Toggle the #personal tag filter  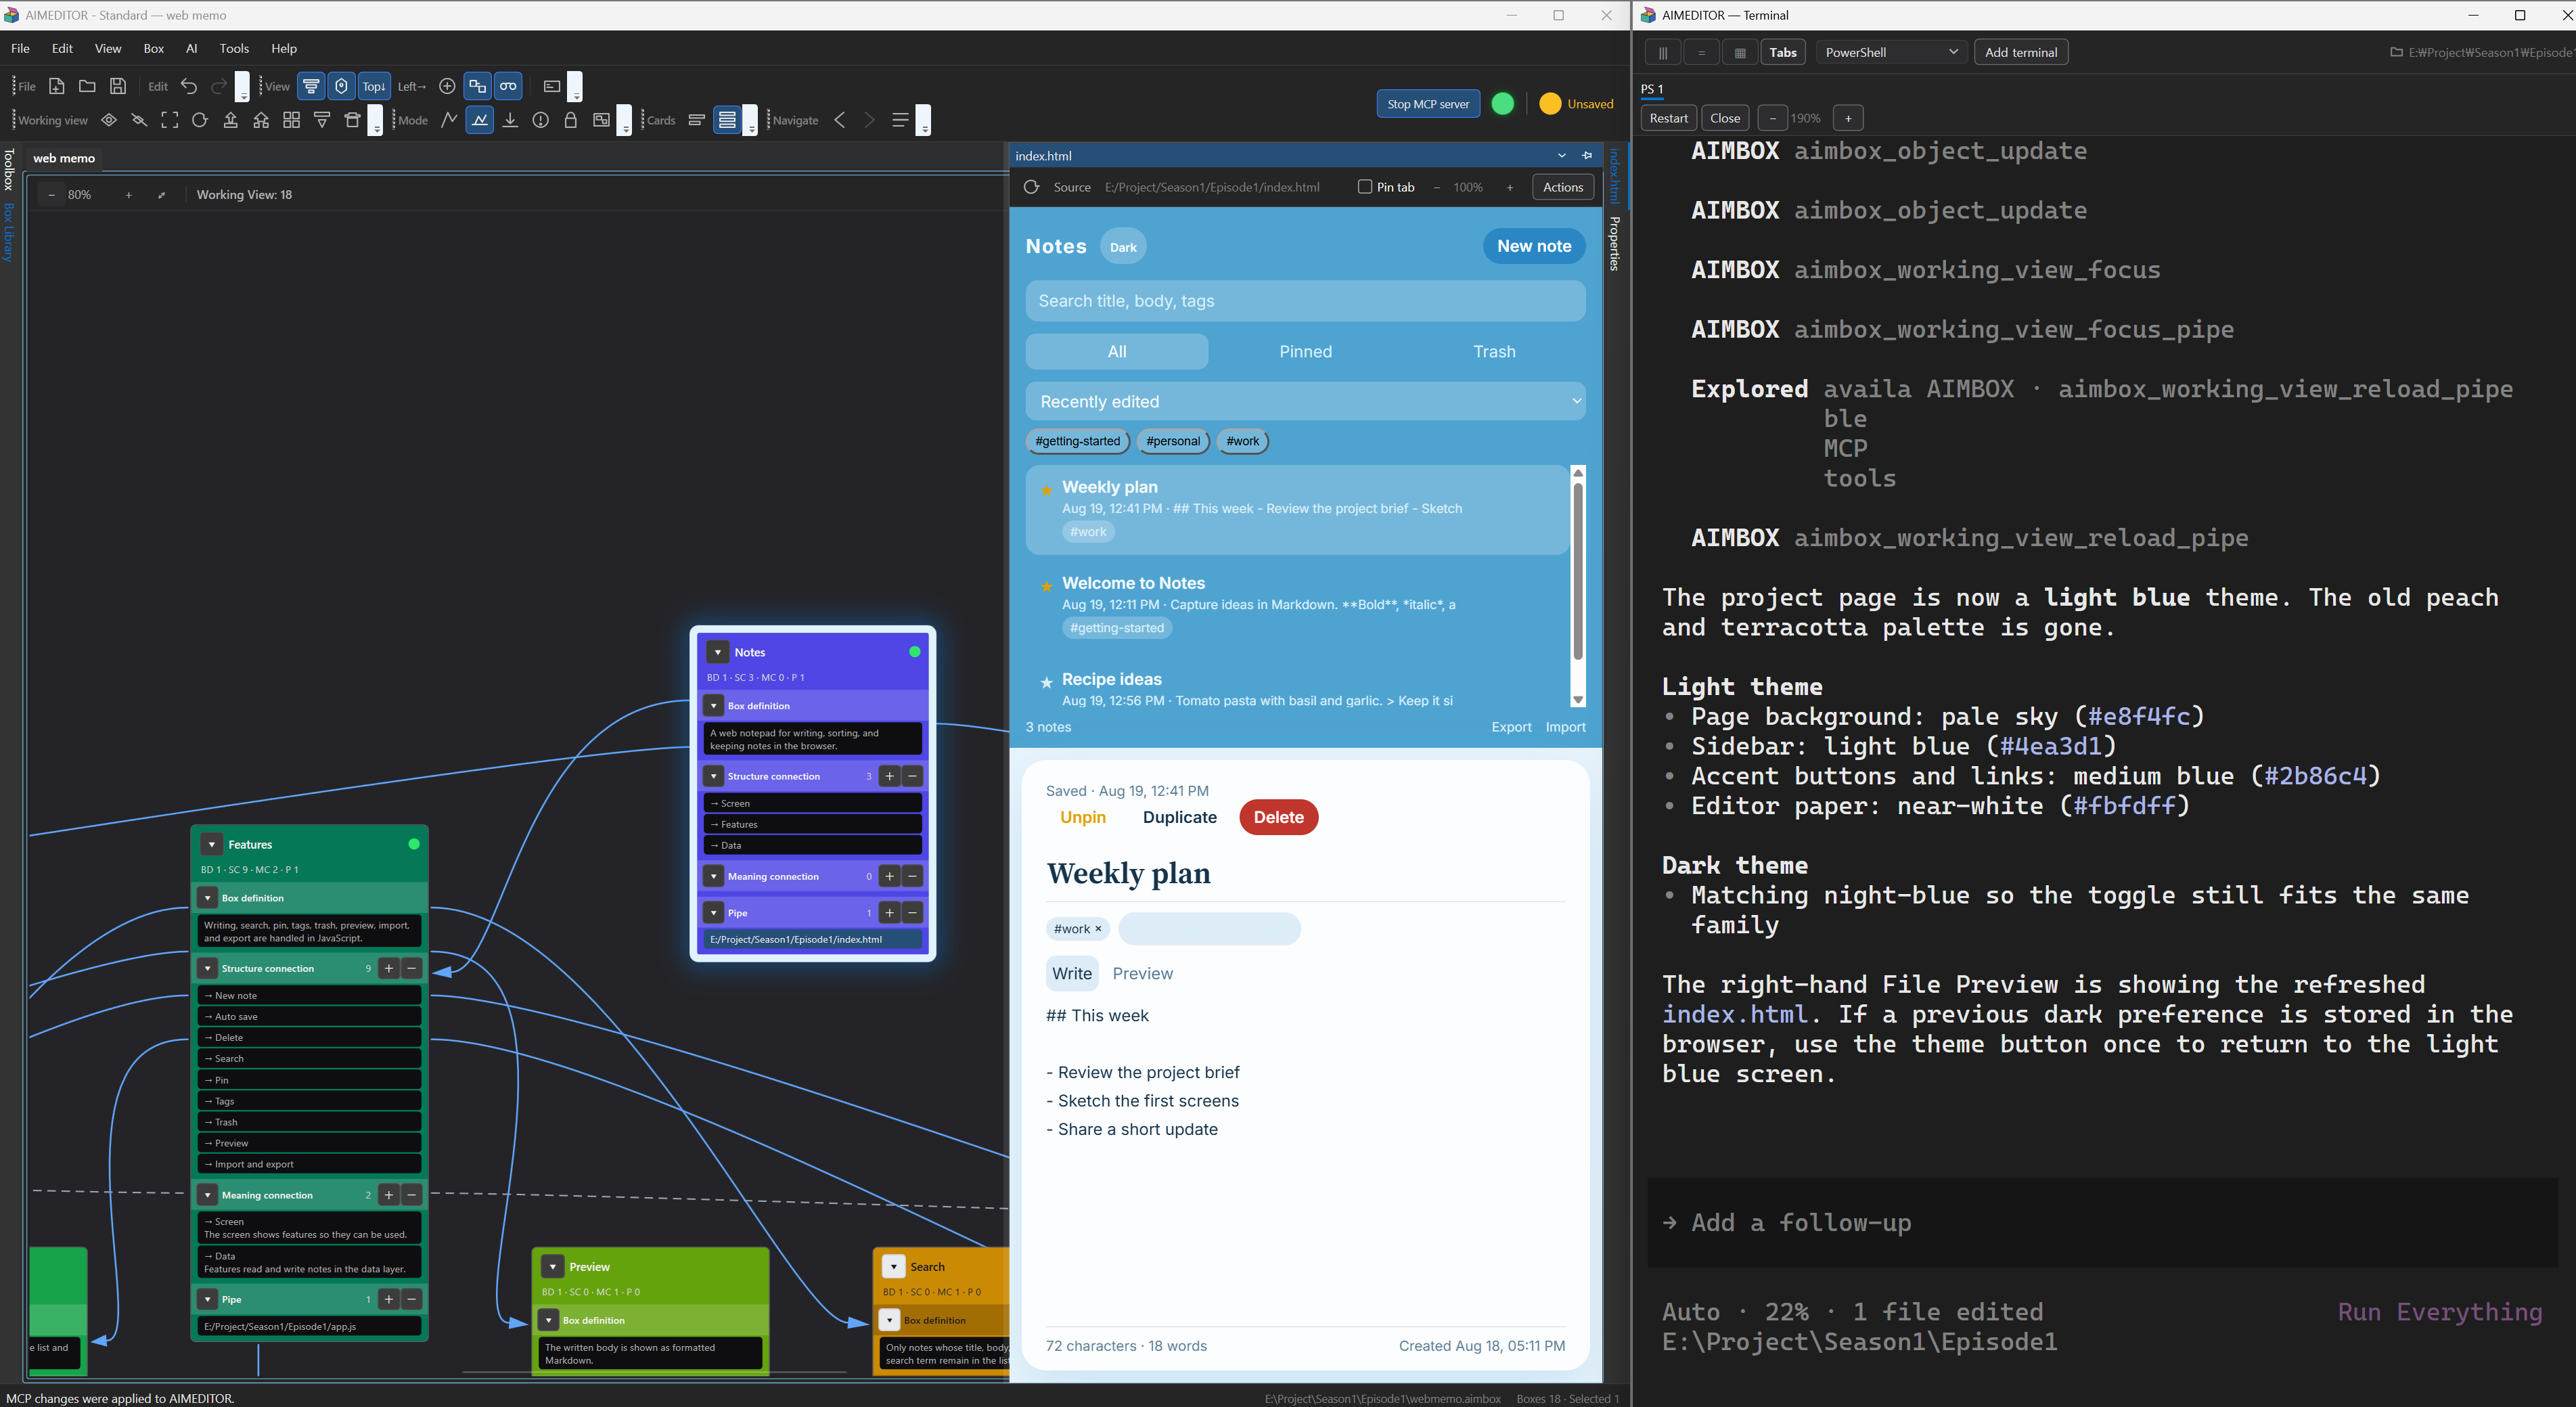coord(1173,441)
